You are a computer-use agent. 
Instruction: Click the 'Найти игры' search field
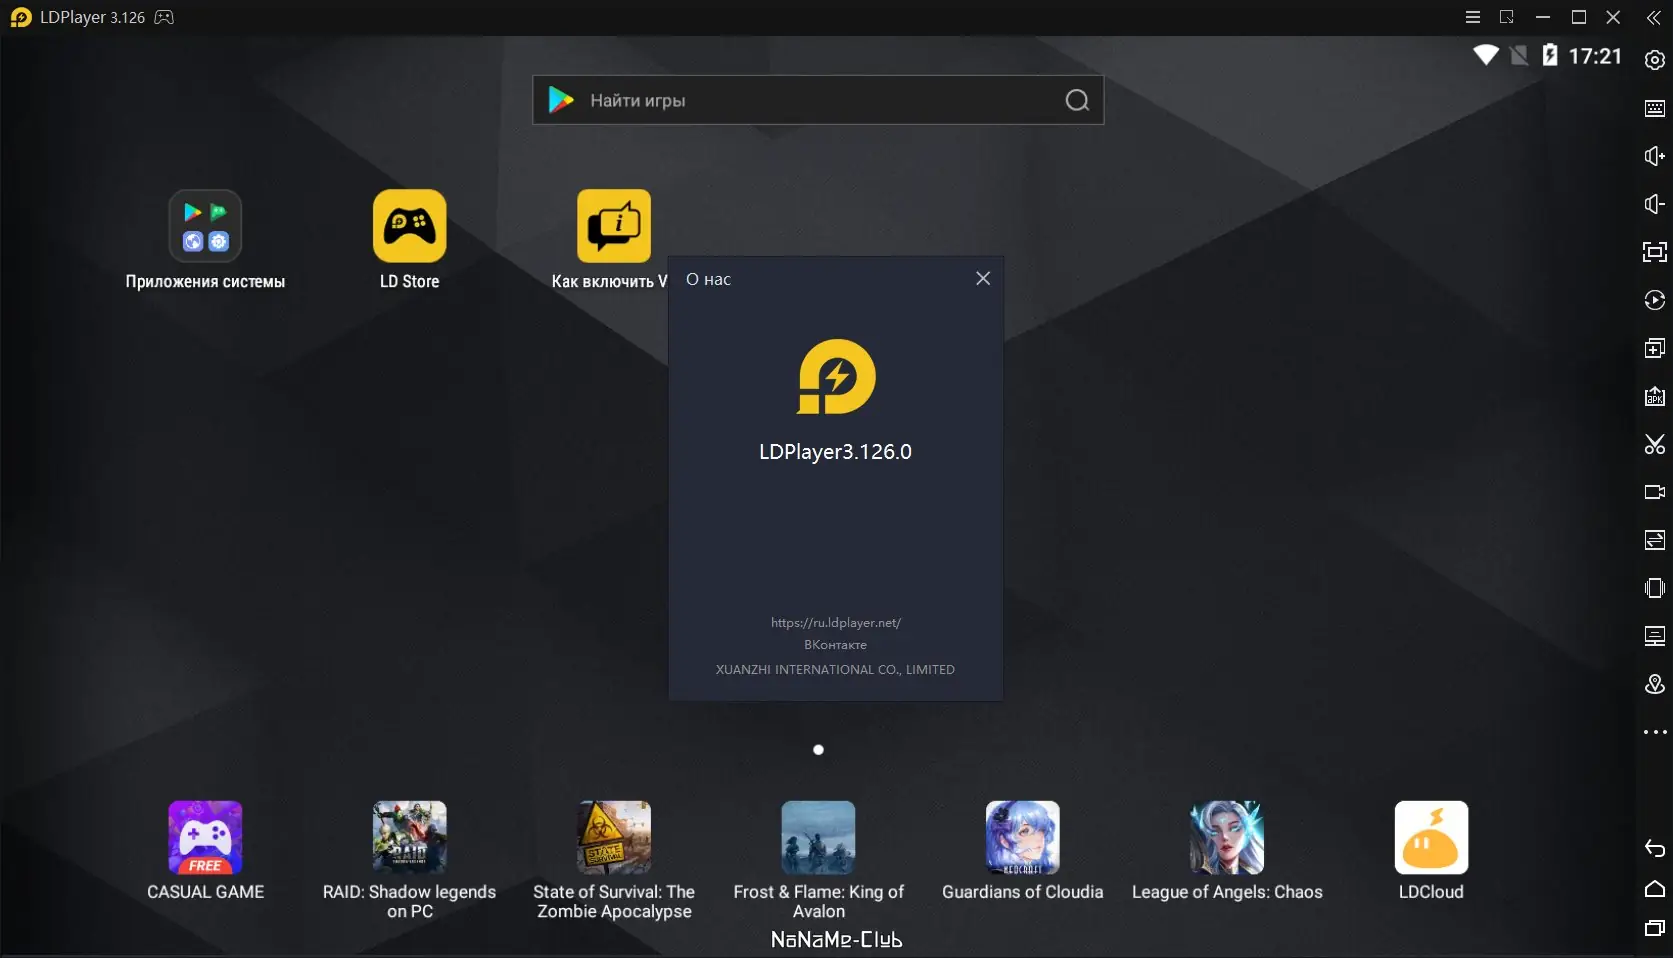point(818,100)
